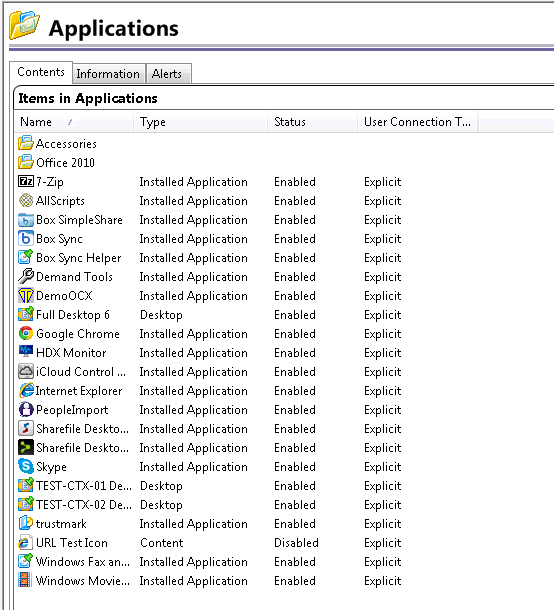Open the Alerts tab
This screenshot has height=610, width=554.
(167, 74)
